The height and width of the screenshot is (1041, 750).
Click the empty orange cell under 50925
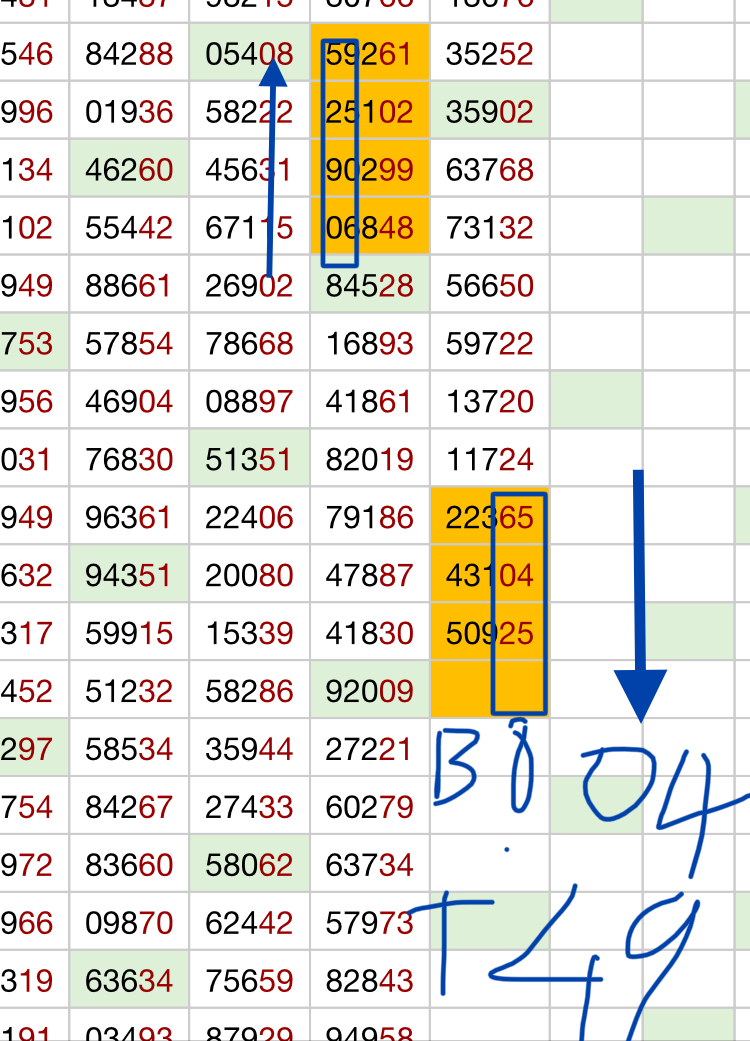490,689
